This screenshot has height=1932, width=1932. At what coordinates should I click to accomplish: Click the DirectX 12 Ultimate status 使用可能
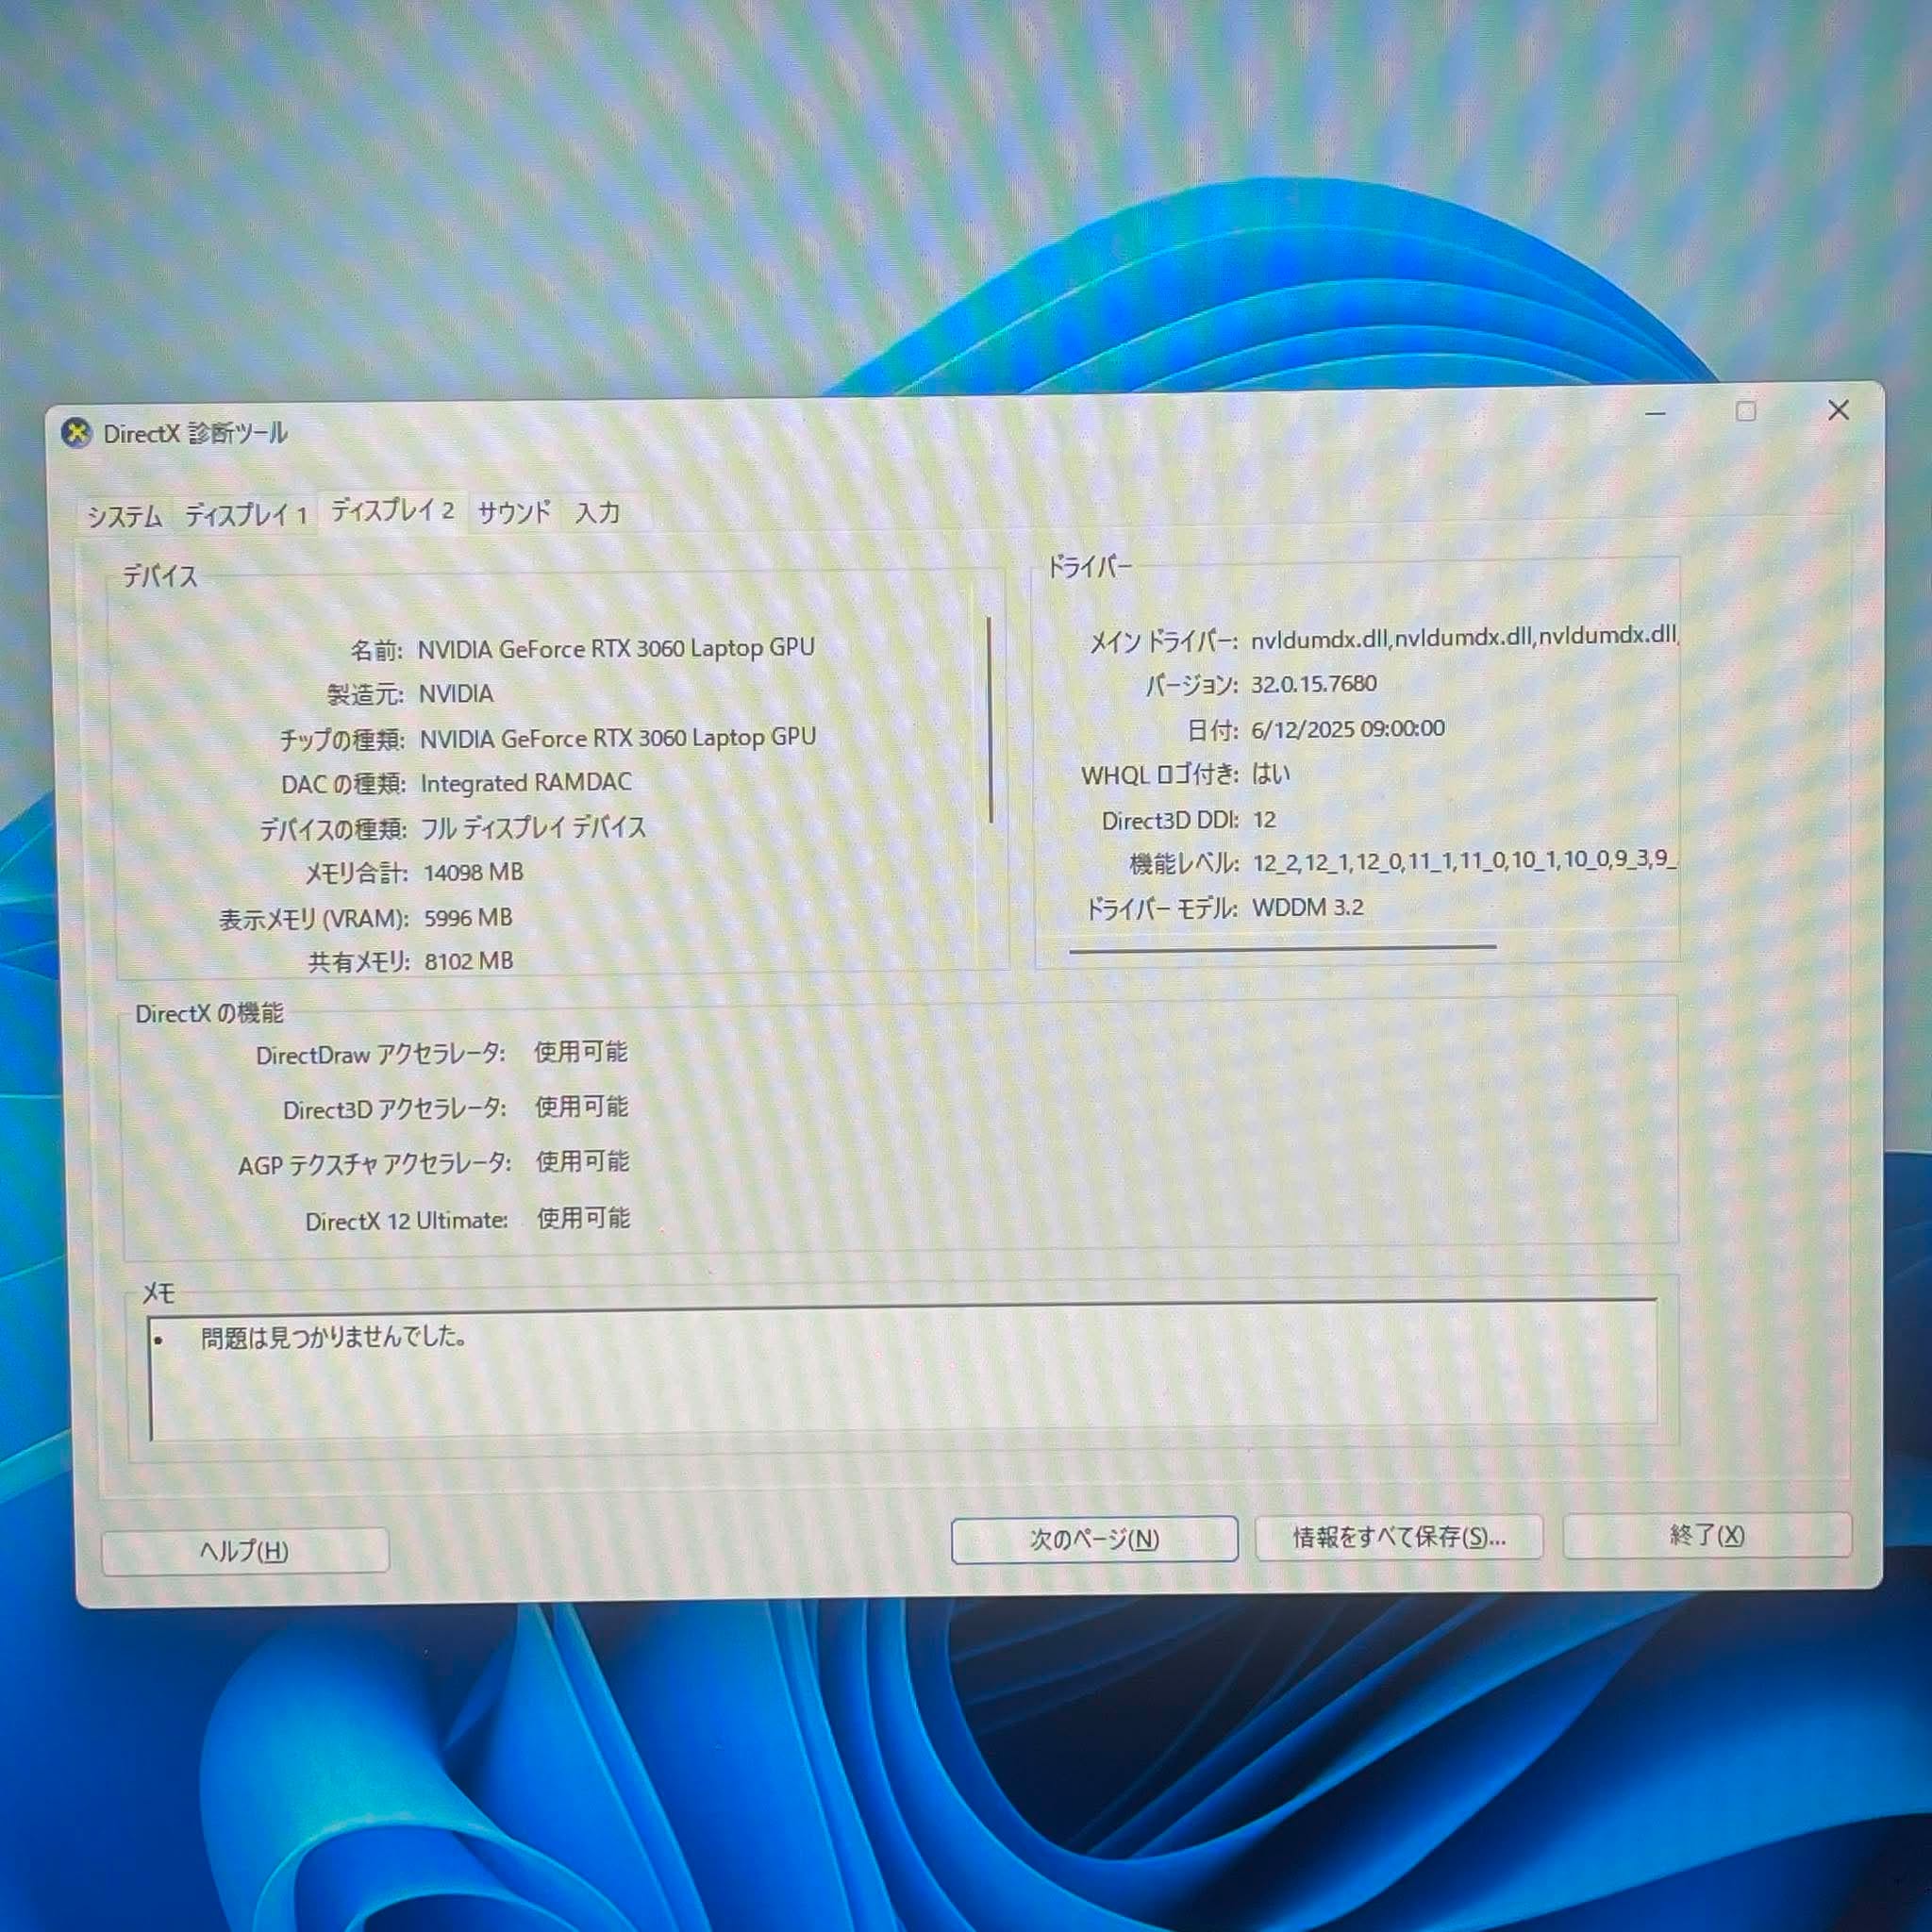(x=584, y=1218)
